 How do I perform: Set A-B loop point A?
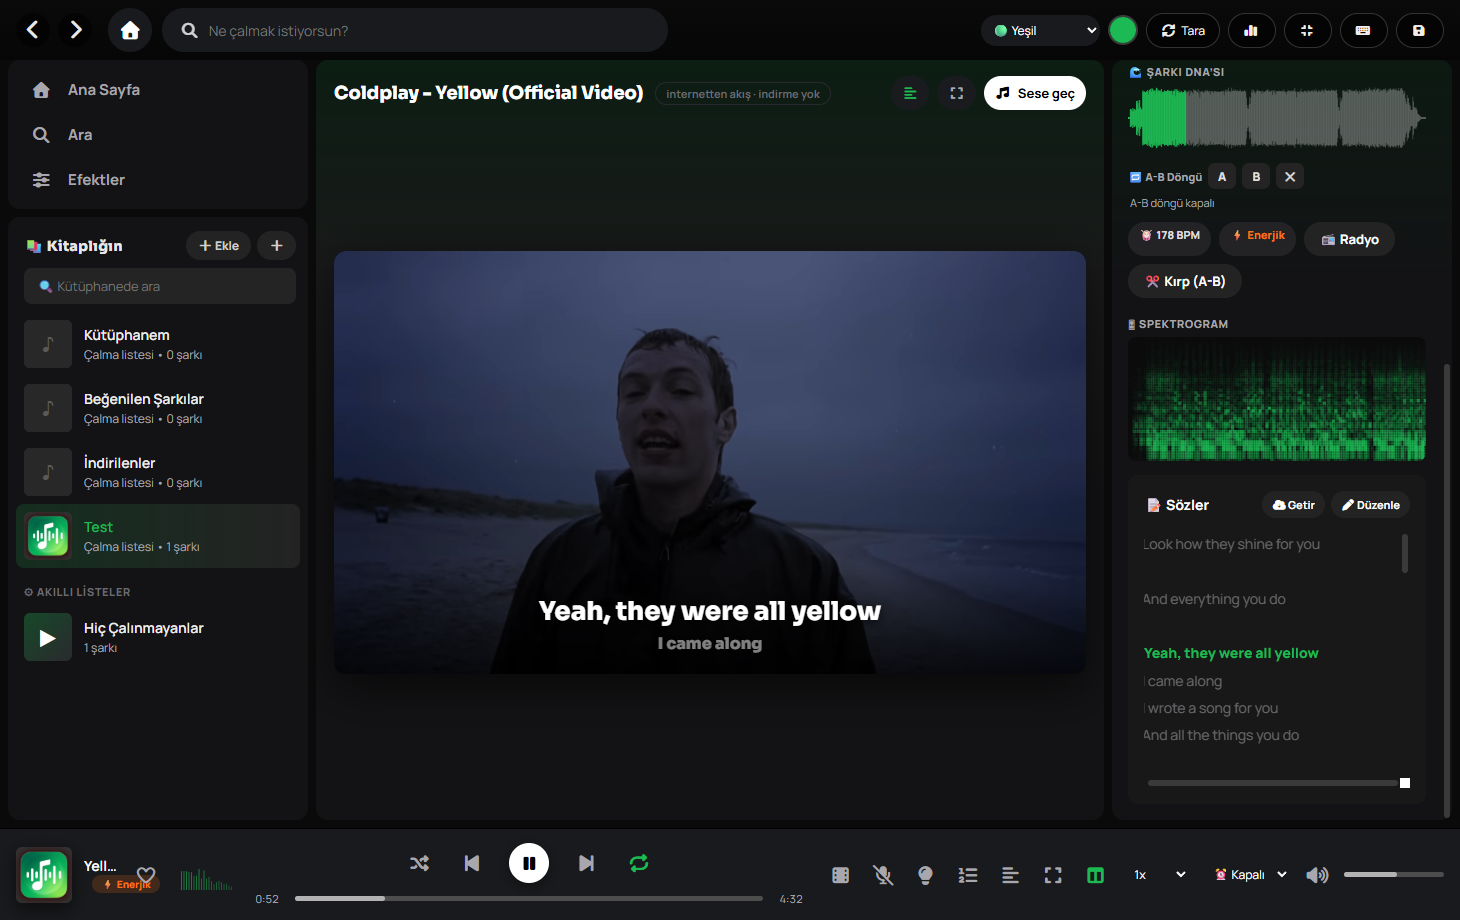coord(1222,177)
